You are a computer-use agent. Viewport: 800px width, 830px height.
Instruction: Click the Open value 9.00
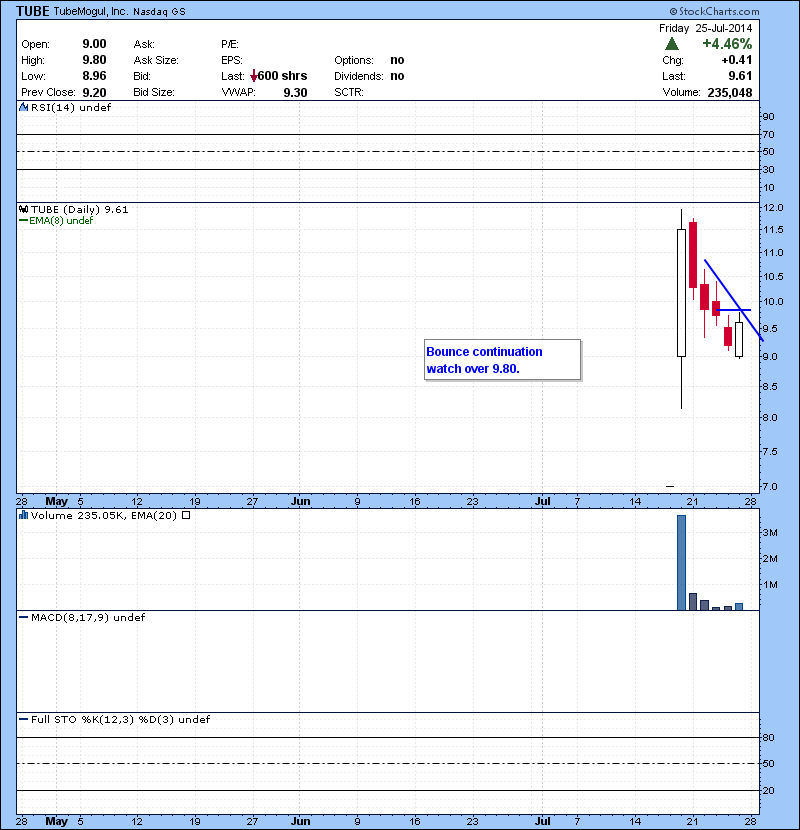(x=94, y=44)
